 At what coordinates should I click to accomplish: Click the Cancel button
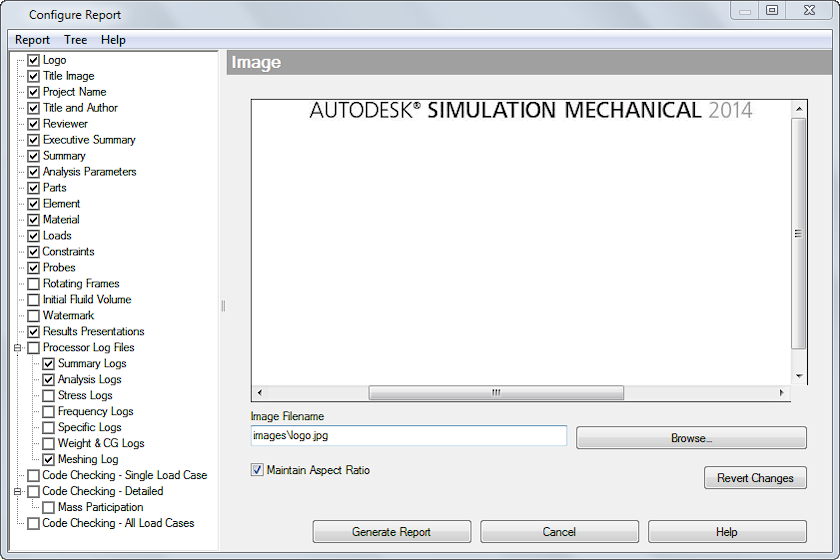point(559,532)
